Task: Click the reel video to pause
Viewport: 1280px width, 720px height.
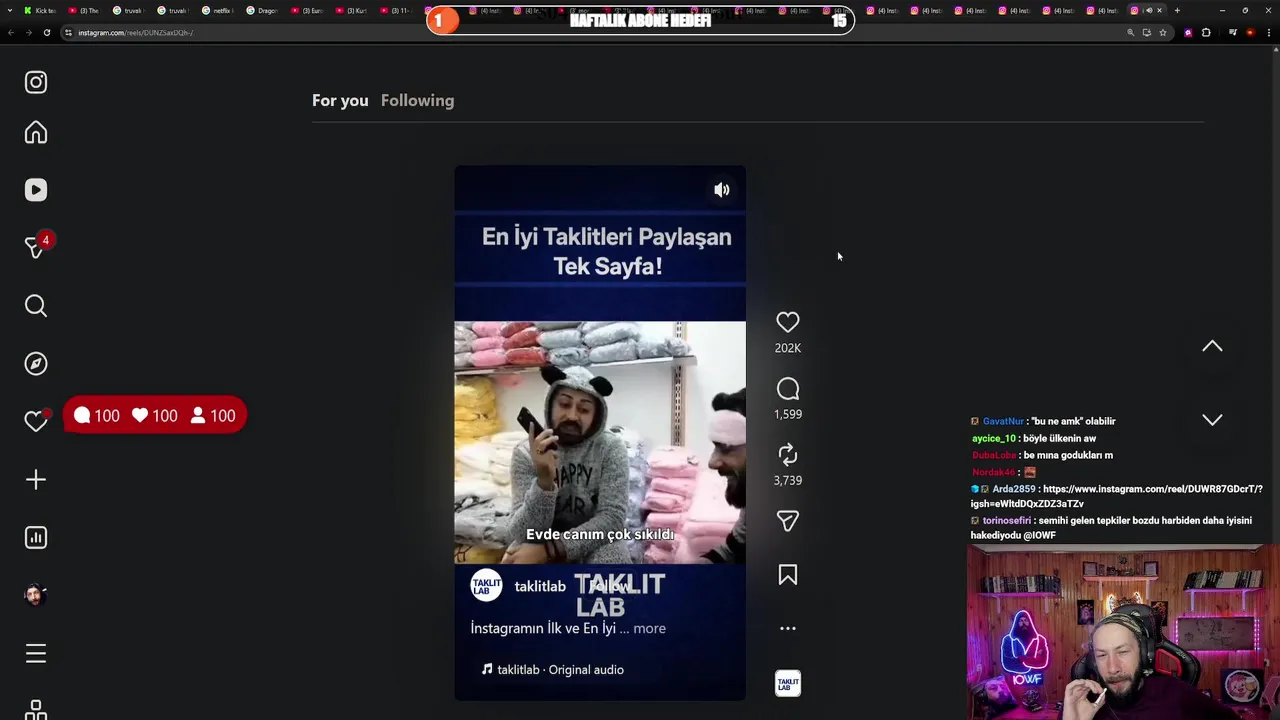Action: pos(600,433)
